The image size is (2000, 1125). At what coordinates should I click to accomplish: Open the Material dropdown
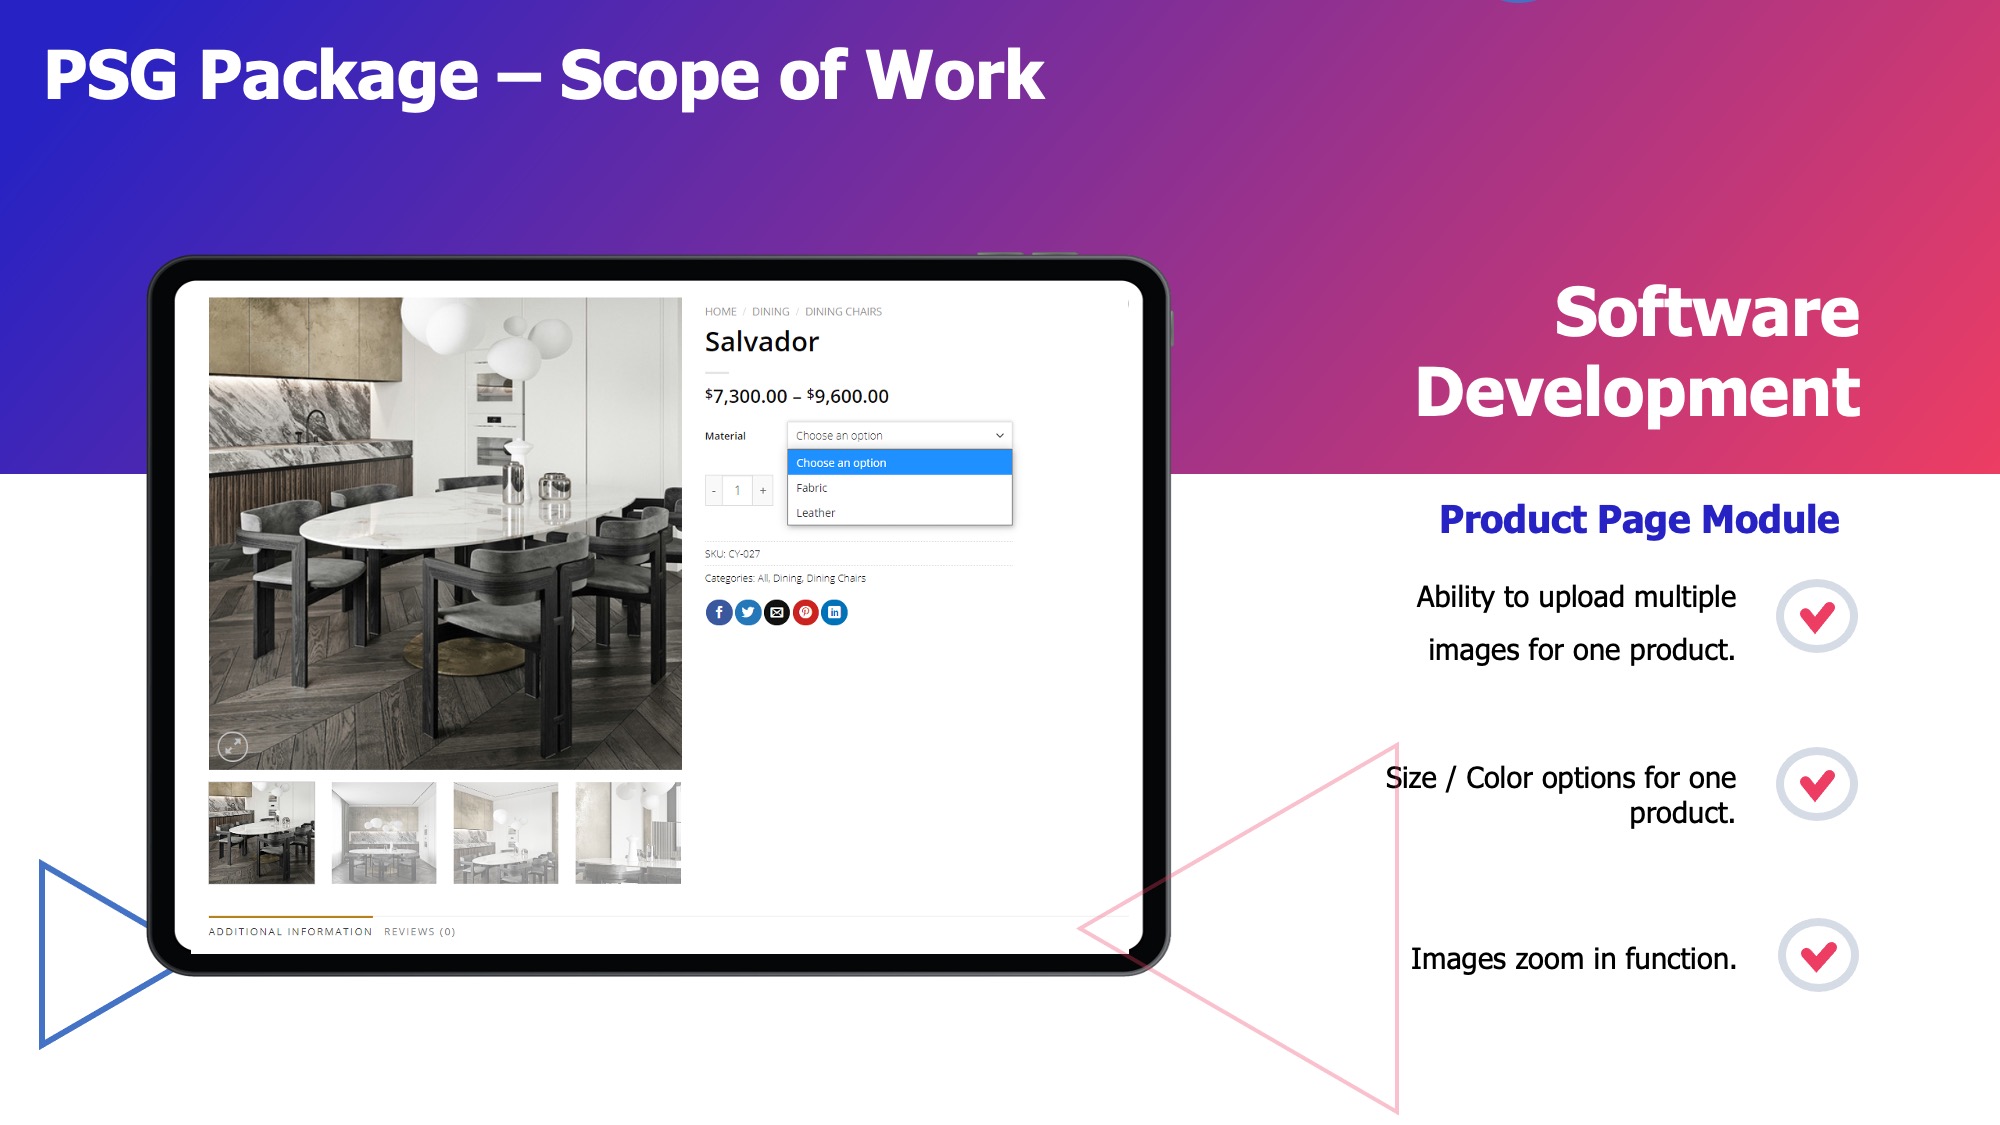tap(899, 435)
